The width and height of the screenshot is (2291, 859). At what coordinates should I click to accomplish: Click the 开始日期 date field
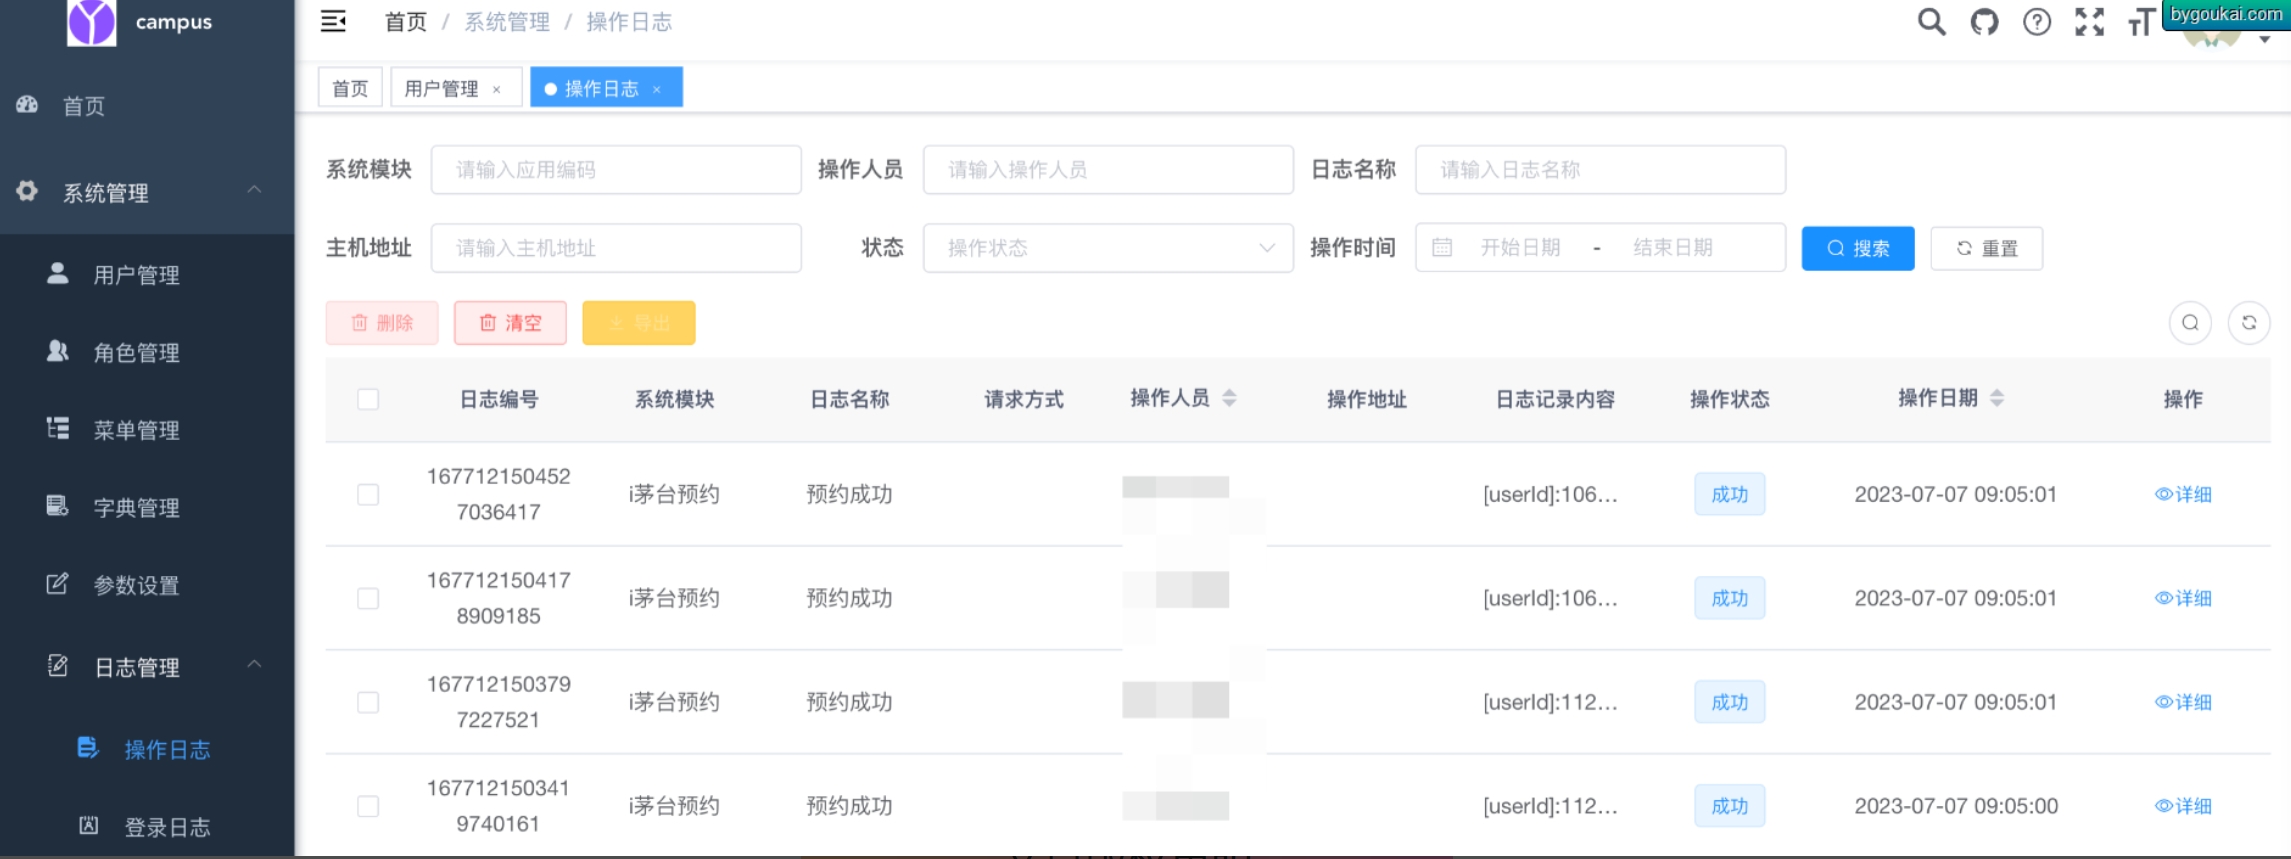tap(1520, 248)
